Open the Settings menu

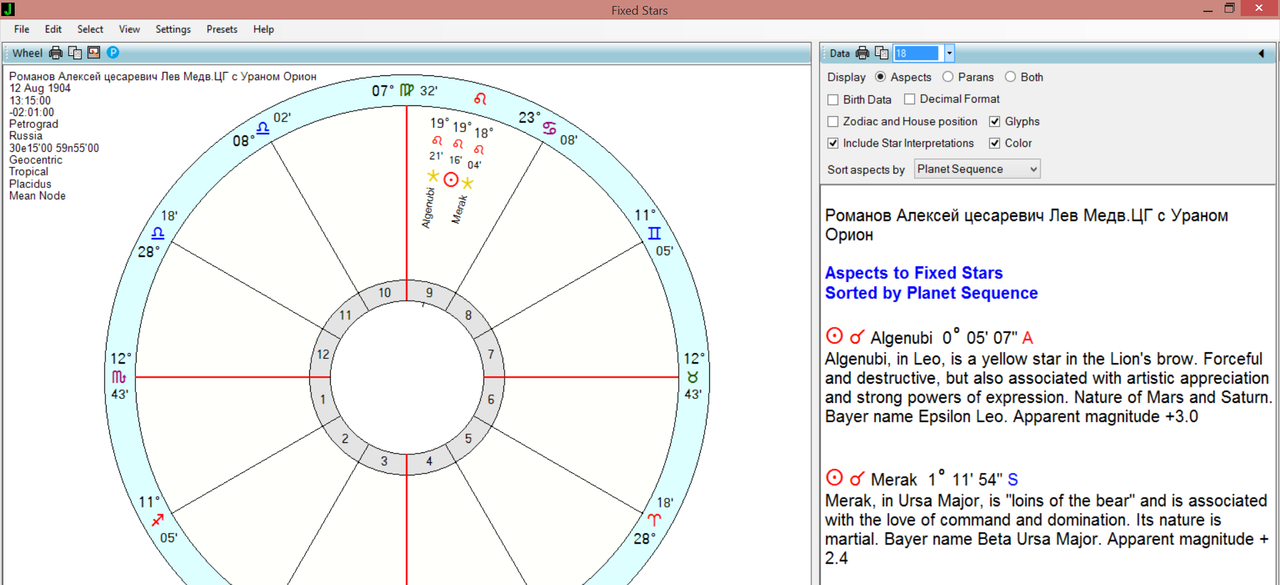point(173,29)
